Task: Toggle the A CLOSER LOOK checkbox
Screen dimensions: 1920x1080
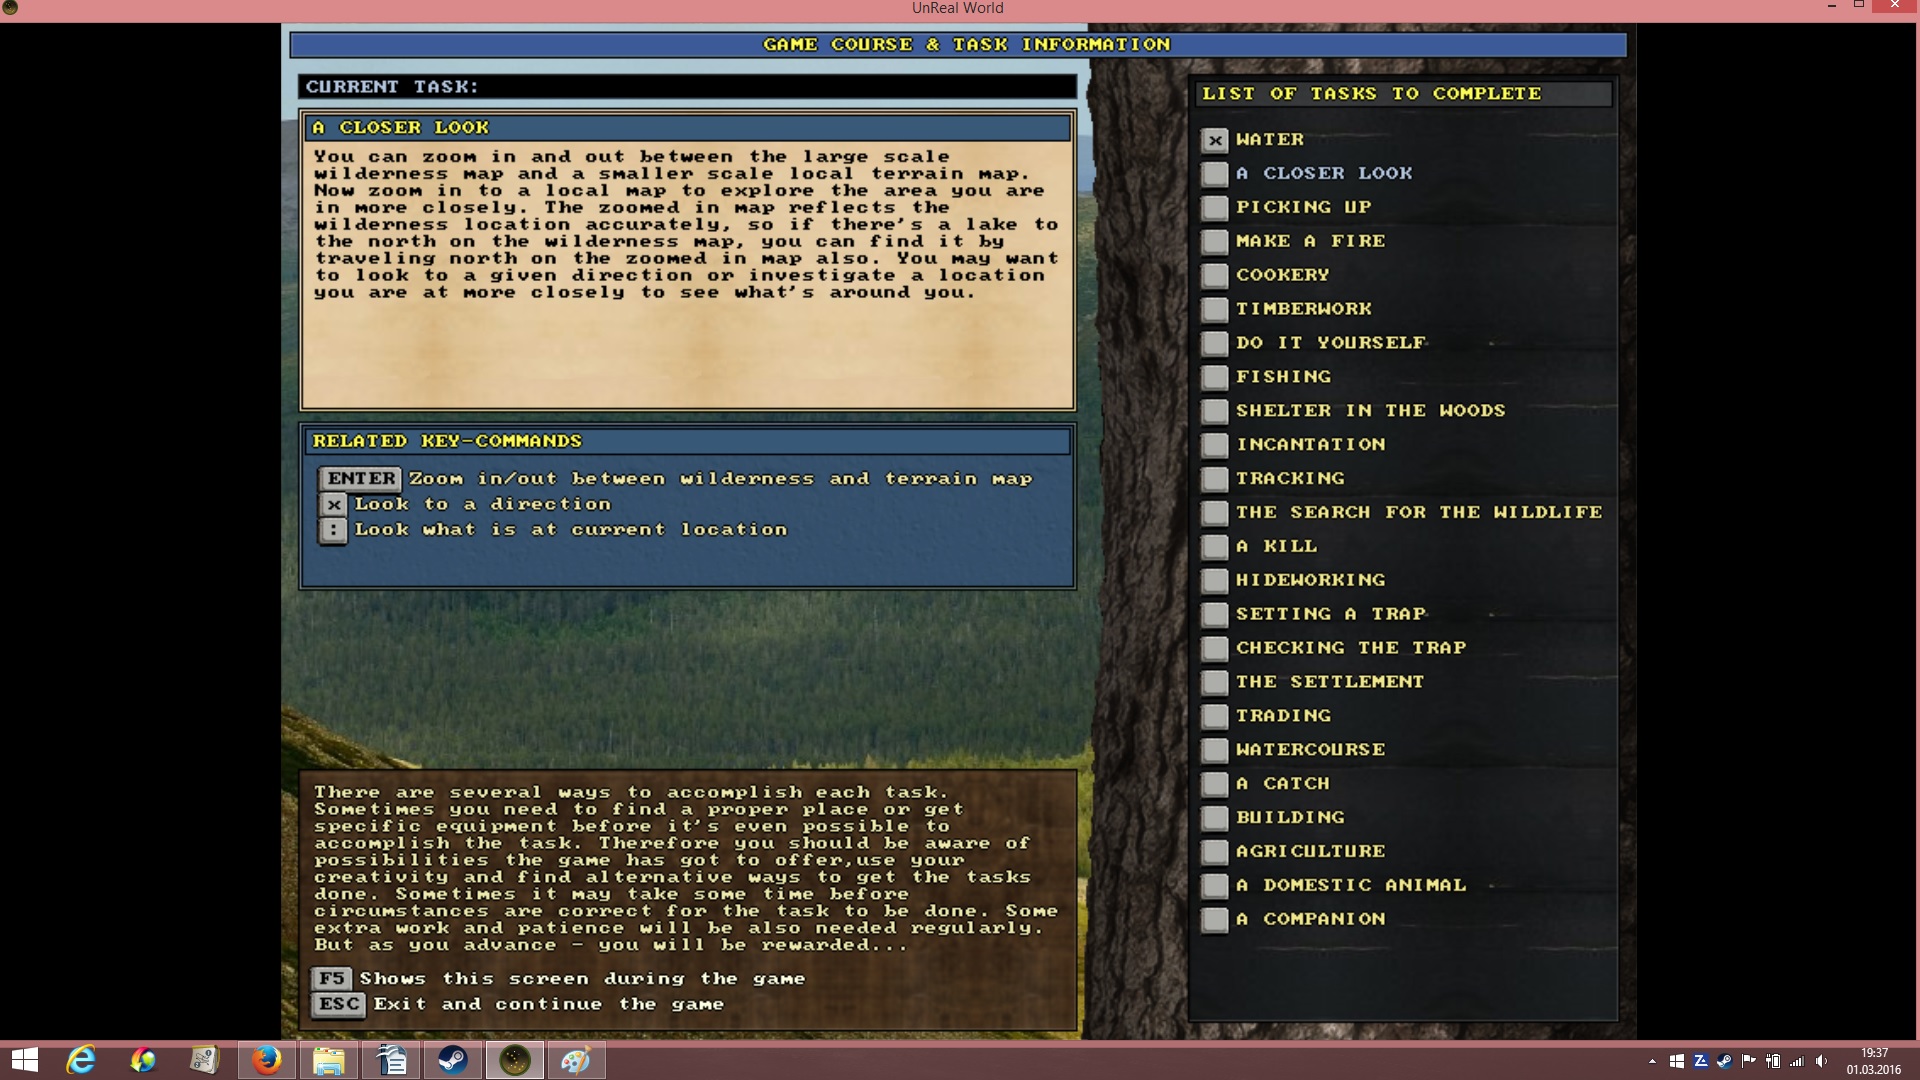Action: pyautogui.click(x=1215, y=174)
